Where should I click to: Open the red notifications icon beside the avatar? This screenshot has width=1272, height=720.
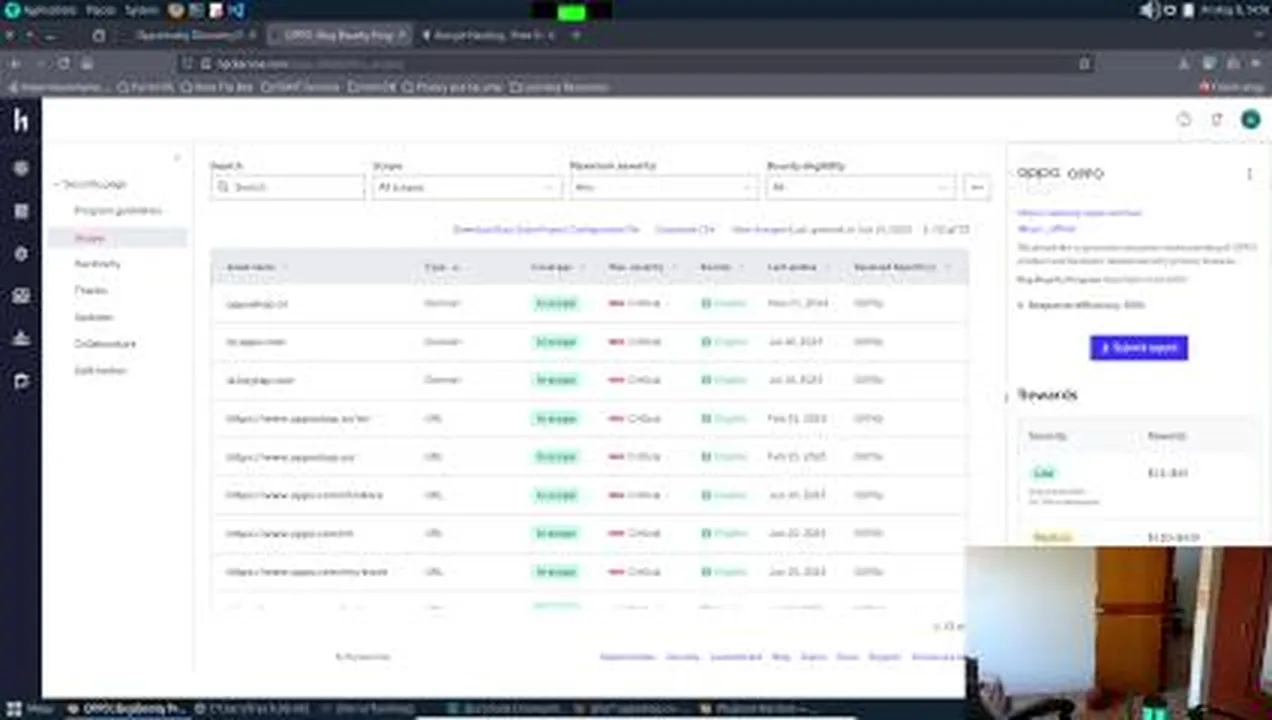pyautogui.click(x=1217, y=119)
